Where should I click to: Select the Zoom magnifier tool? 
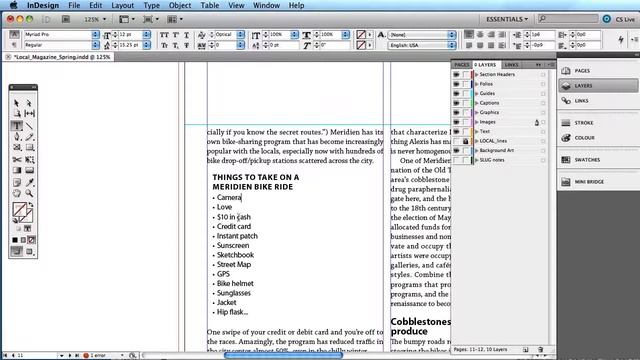click(x=29, y=193)
